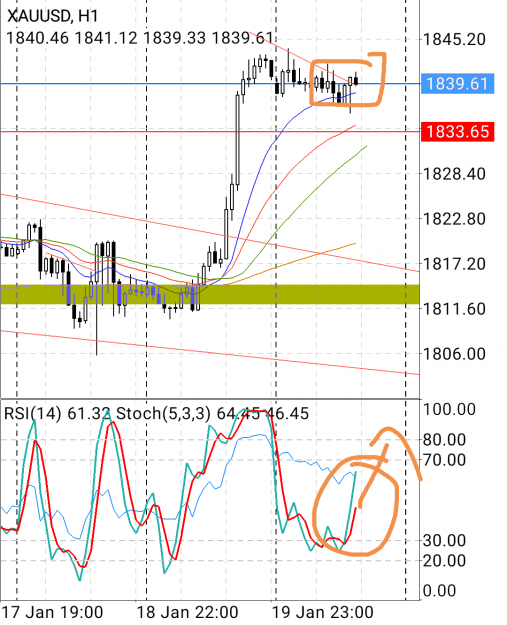Click the 30.00 oscillator scale label
The width and height of the screenshot is (507, 625).
[444, 541]
